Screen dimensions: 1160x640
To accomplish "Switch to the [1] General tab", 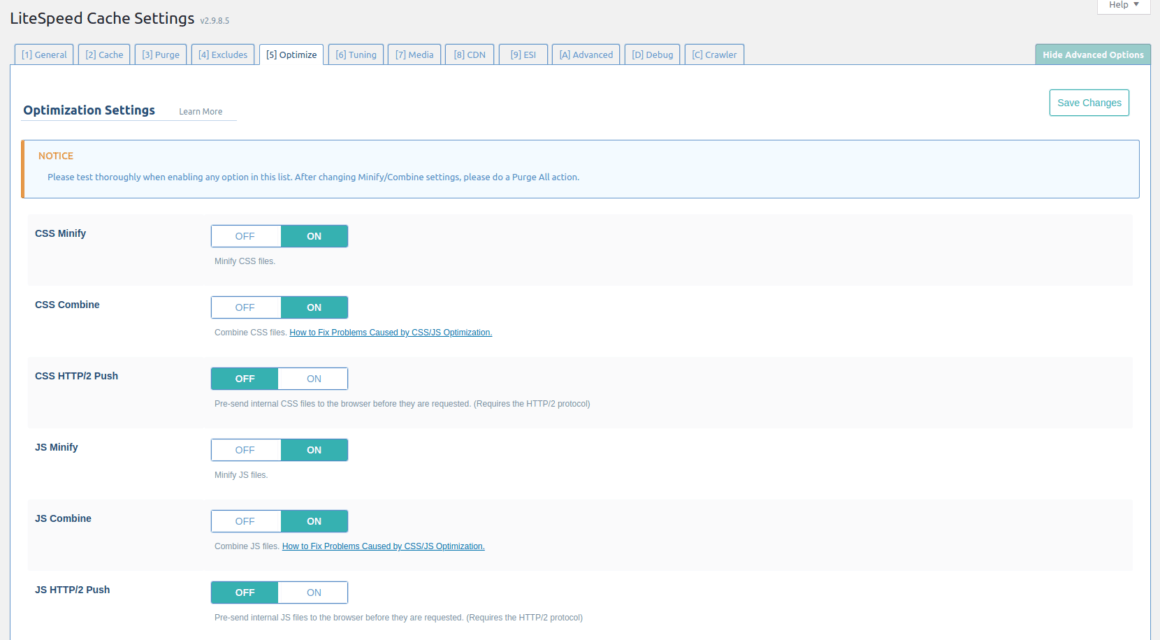I will [43, 54].
